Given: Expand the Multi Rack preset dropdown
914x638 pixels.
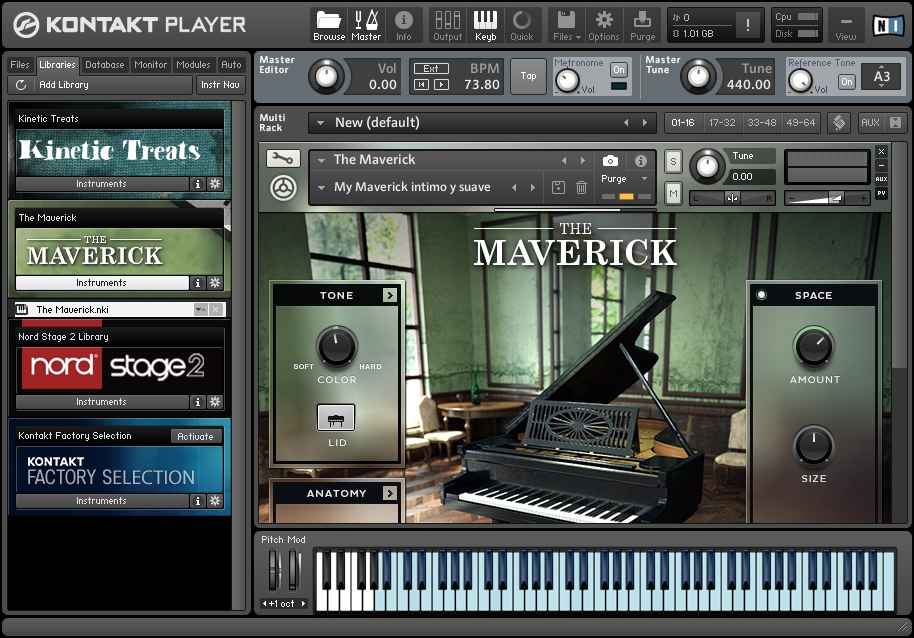Looking at the screenshot, I should (320, 123).
